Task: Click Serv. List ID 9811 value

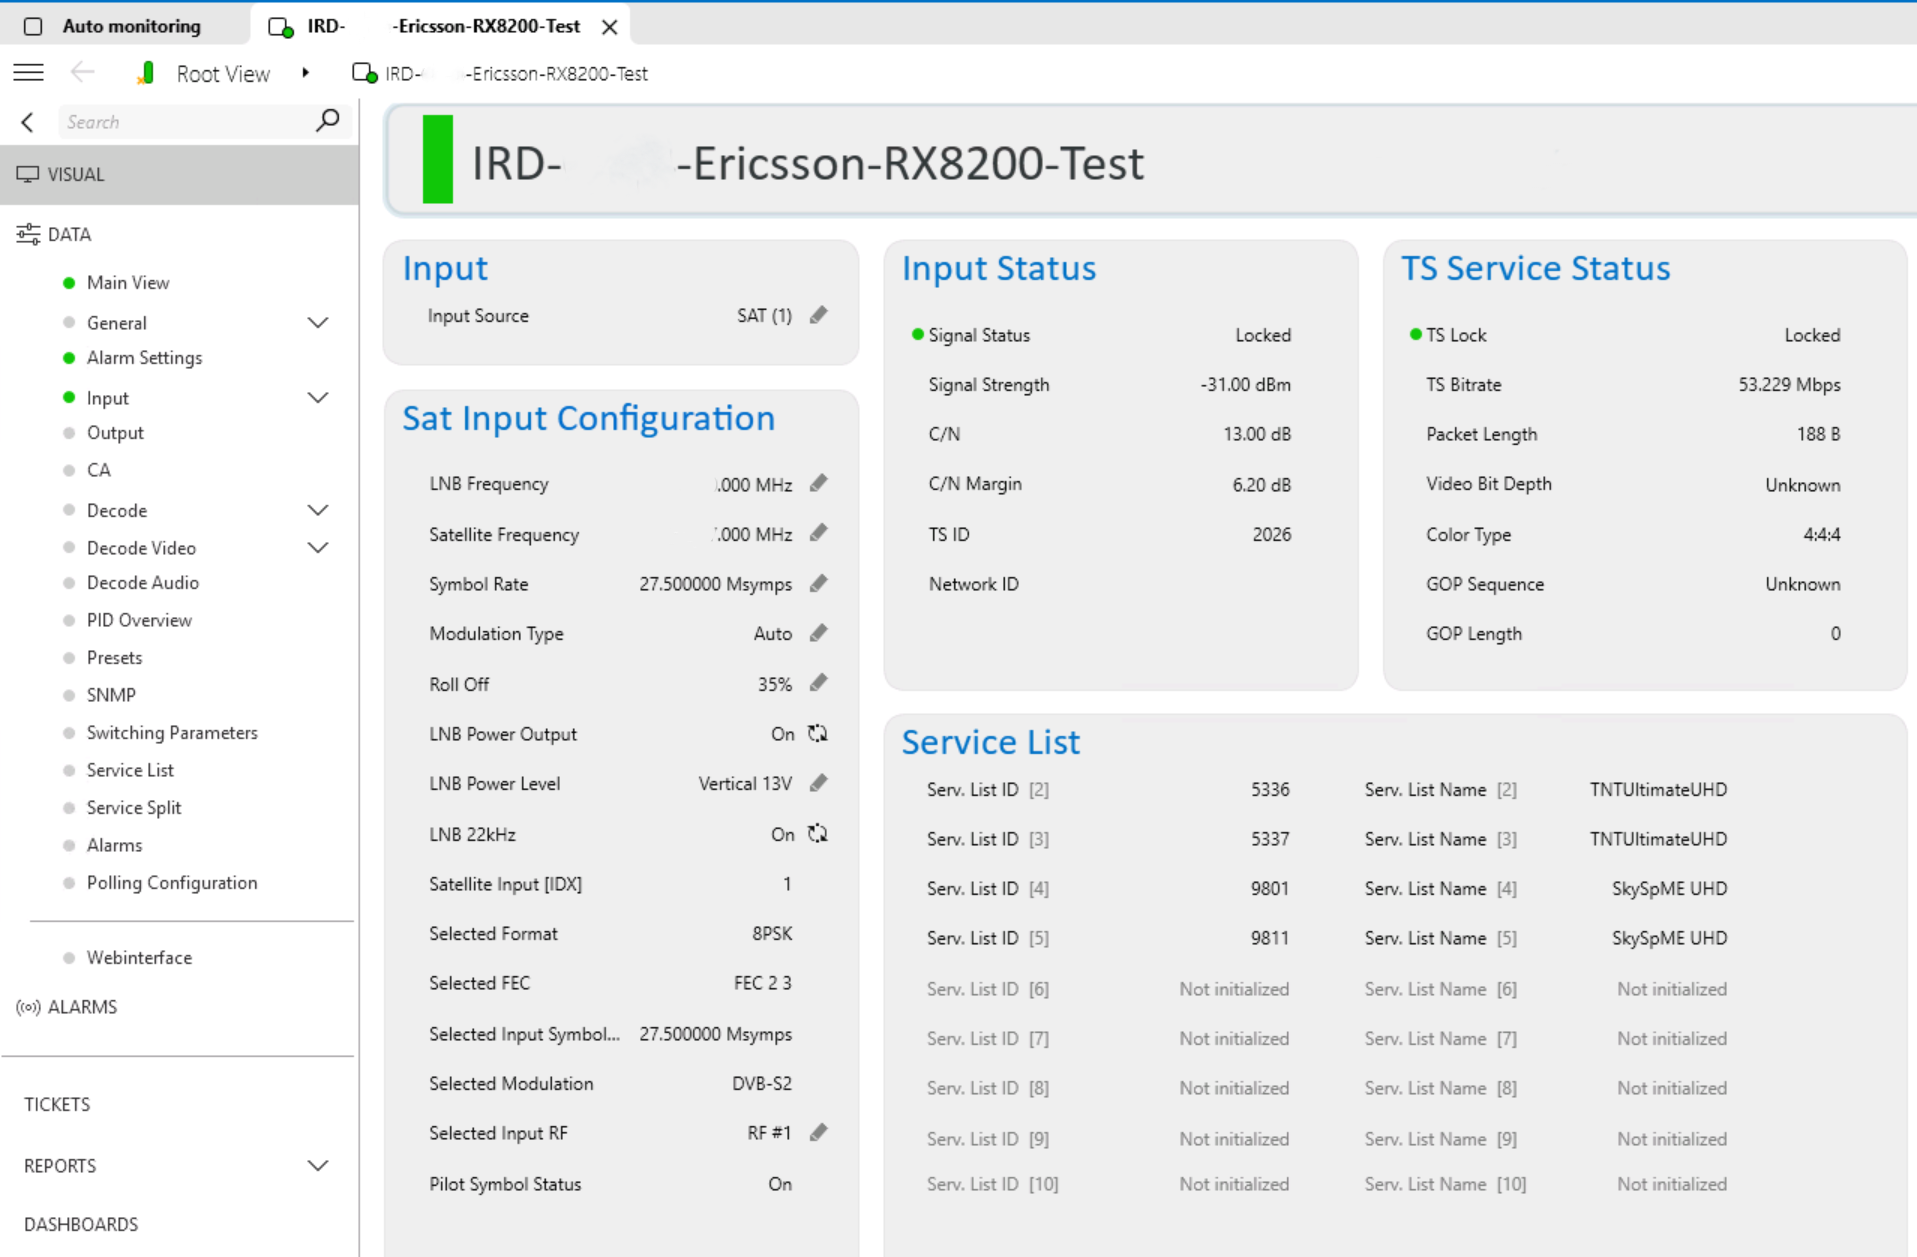Action: (1270, 938)
